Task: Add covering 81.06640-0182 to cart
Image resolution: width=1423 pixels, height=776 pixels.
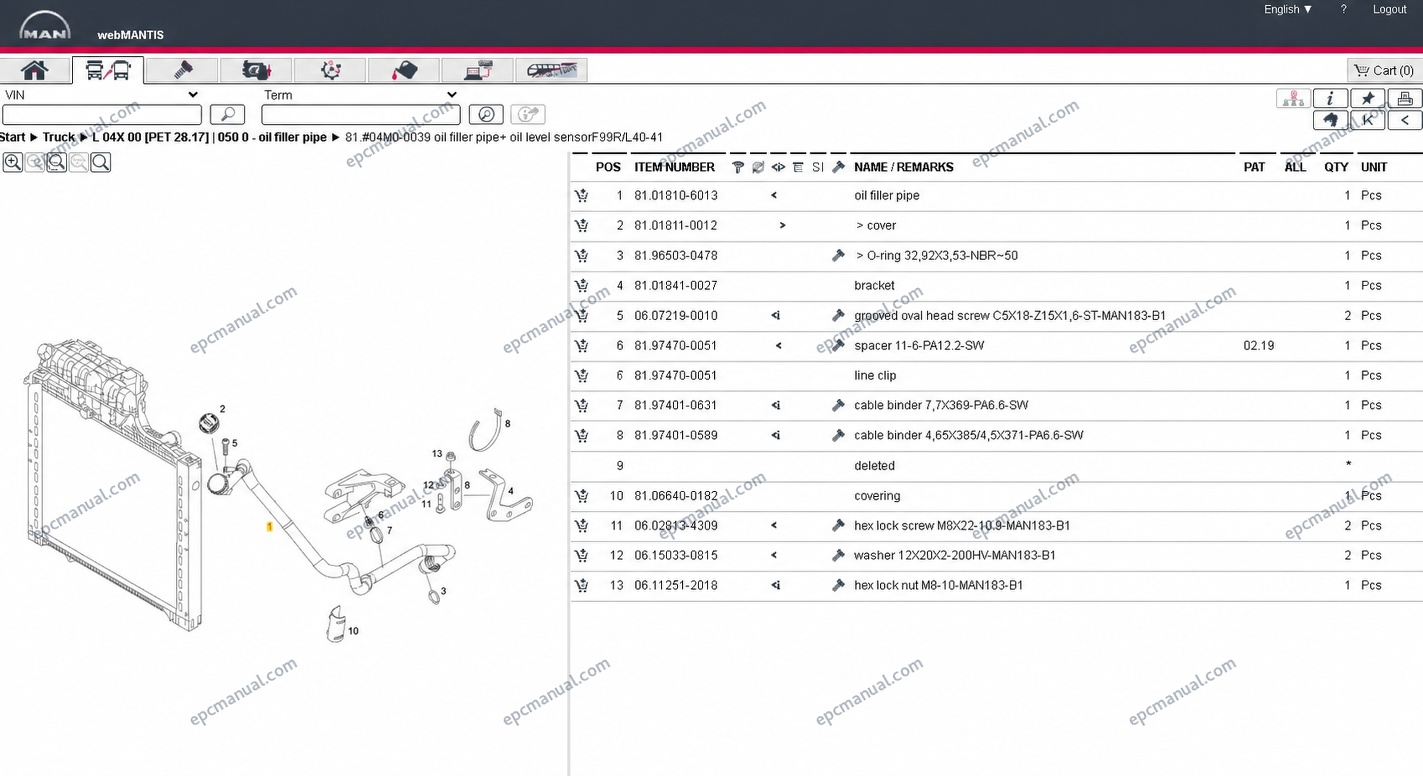Action: pos(581,496)
